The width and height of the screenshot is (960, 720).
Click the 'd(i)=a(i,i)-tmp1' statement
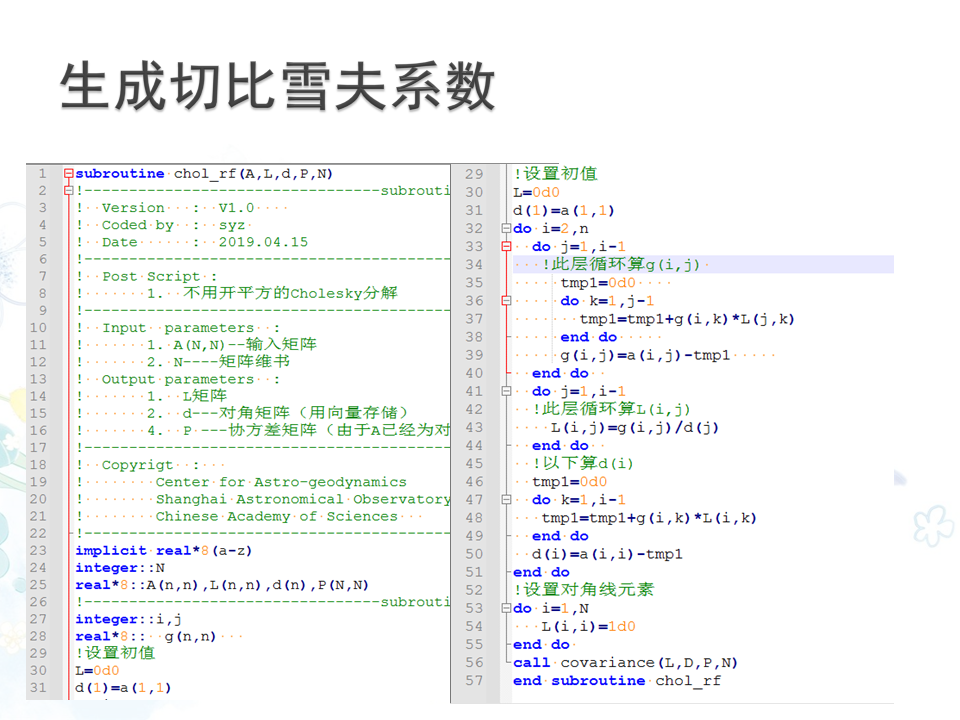tap(607, 554)
